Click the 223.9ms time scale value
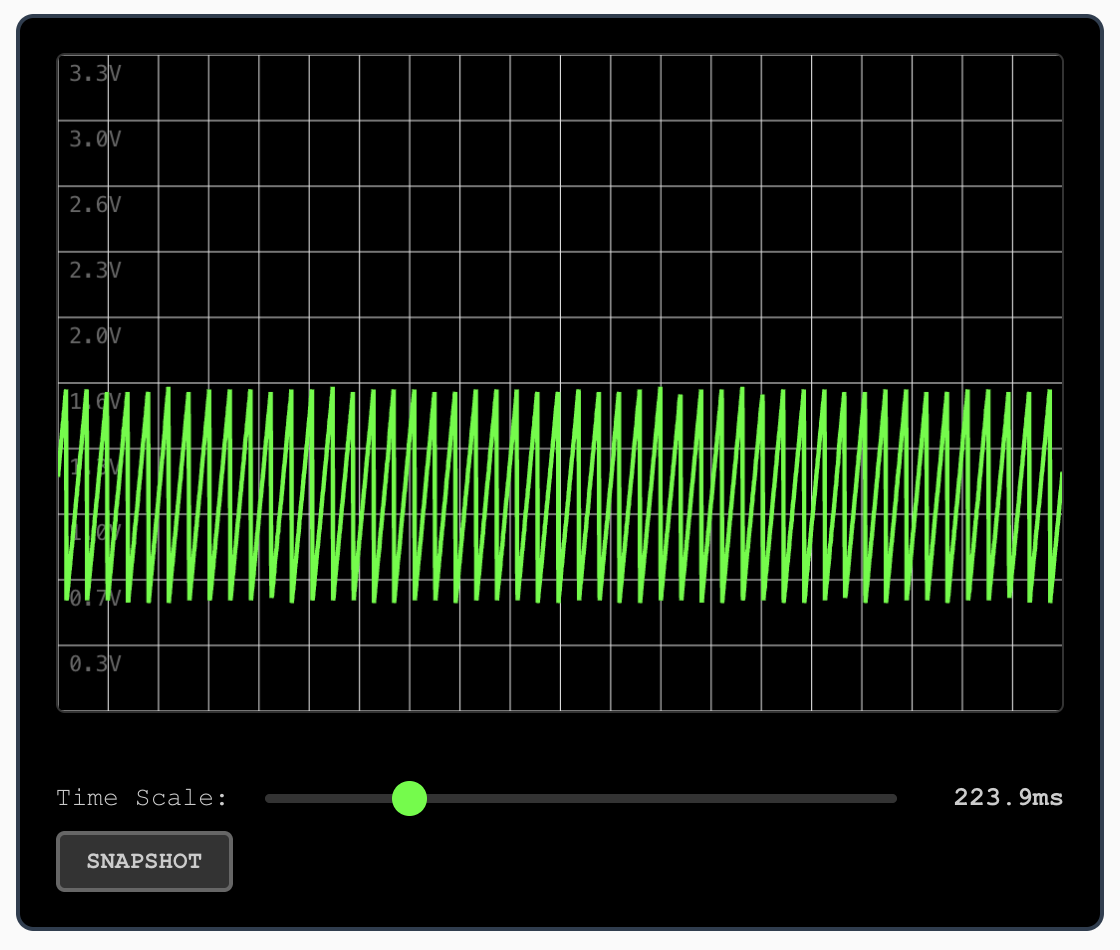This screenshot has height=950, width=1120. click(x=1008, y=797)
